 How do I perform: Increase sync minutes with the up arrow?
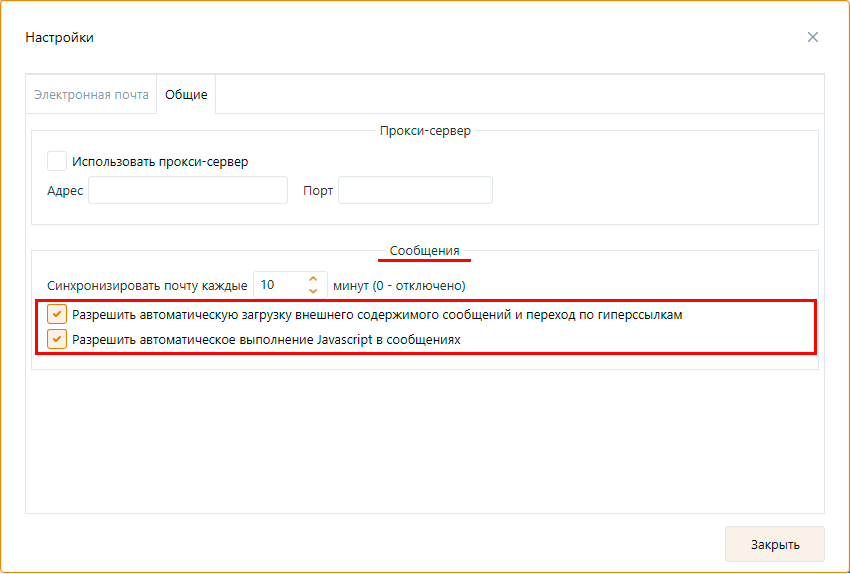tap(313, 279)
